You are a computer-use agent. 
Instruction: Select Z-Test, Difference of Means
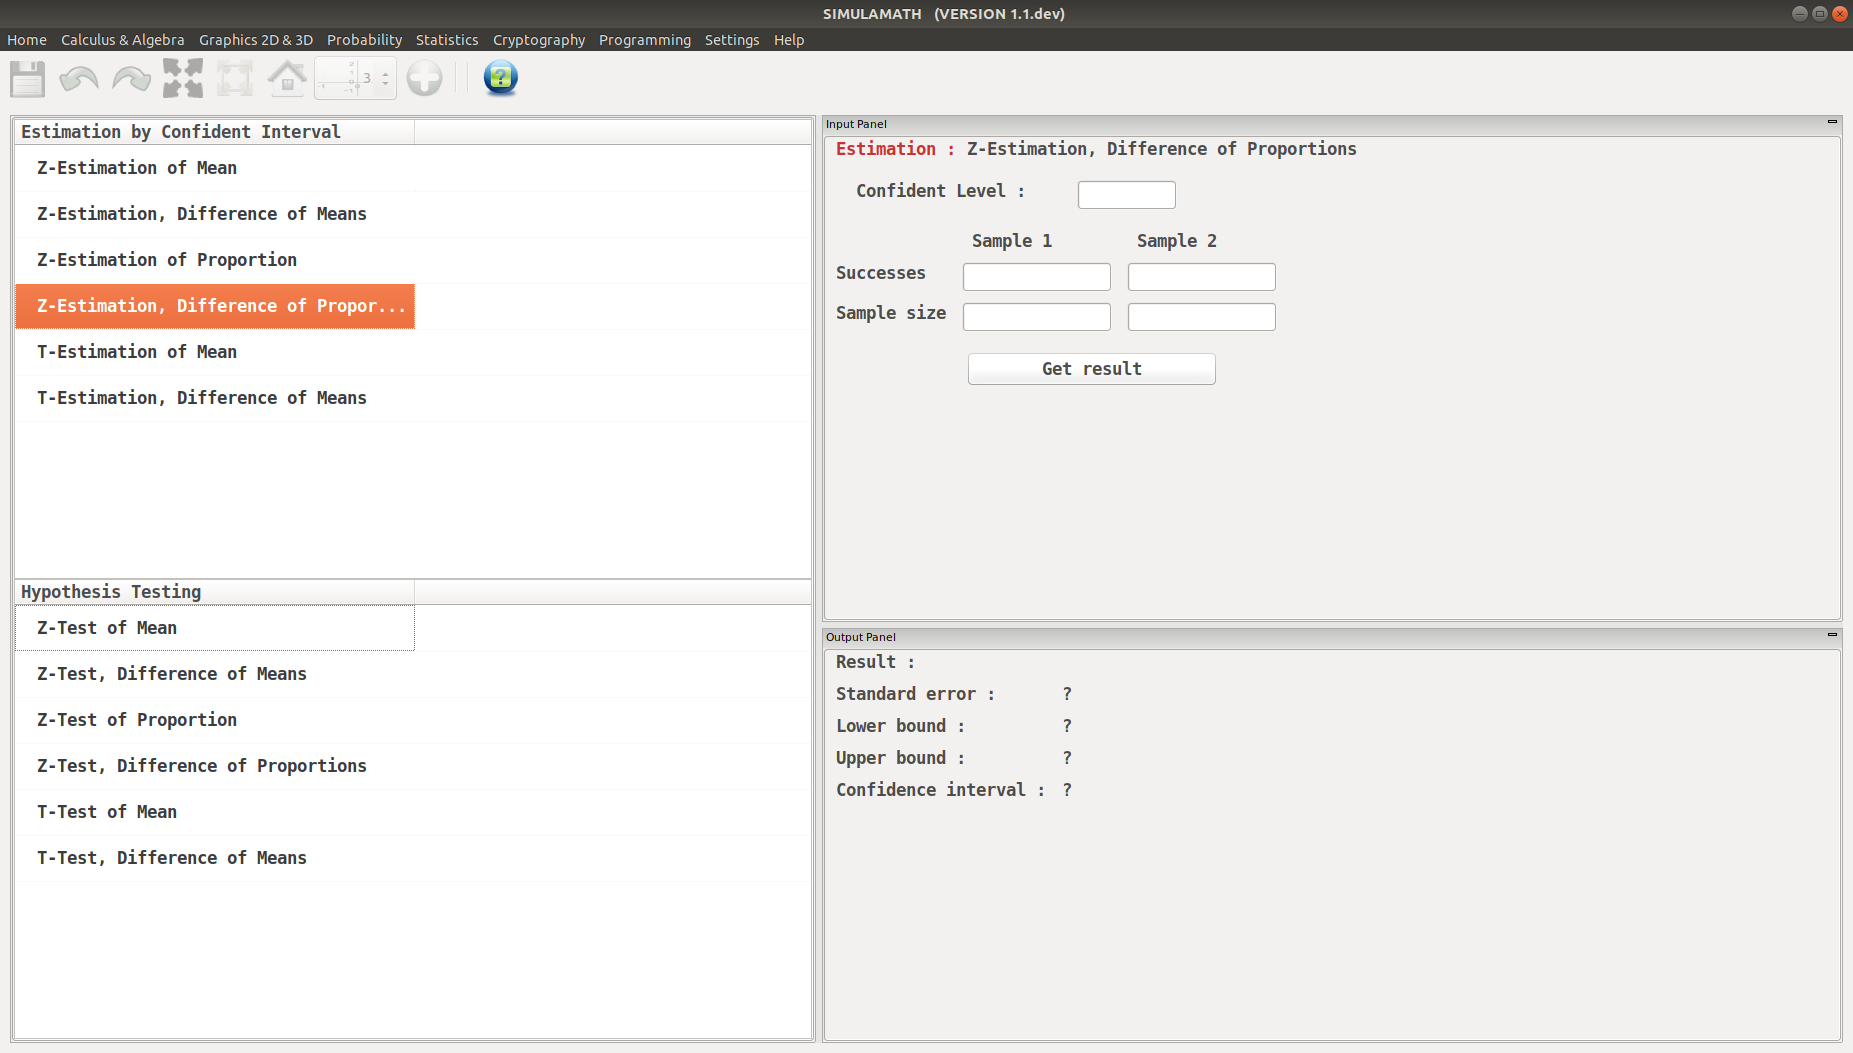pos(215,674)
